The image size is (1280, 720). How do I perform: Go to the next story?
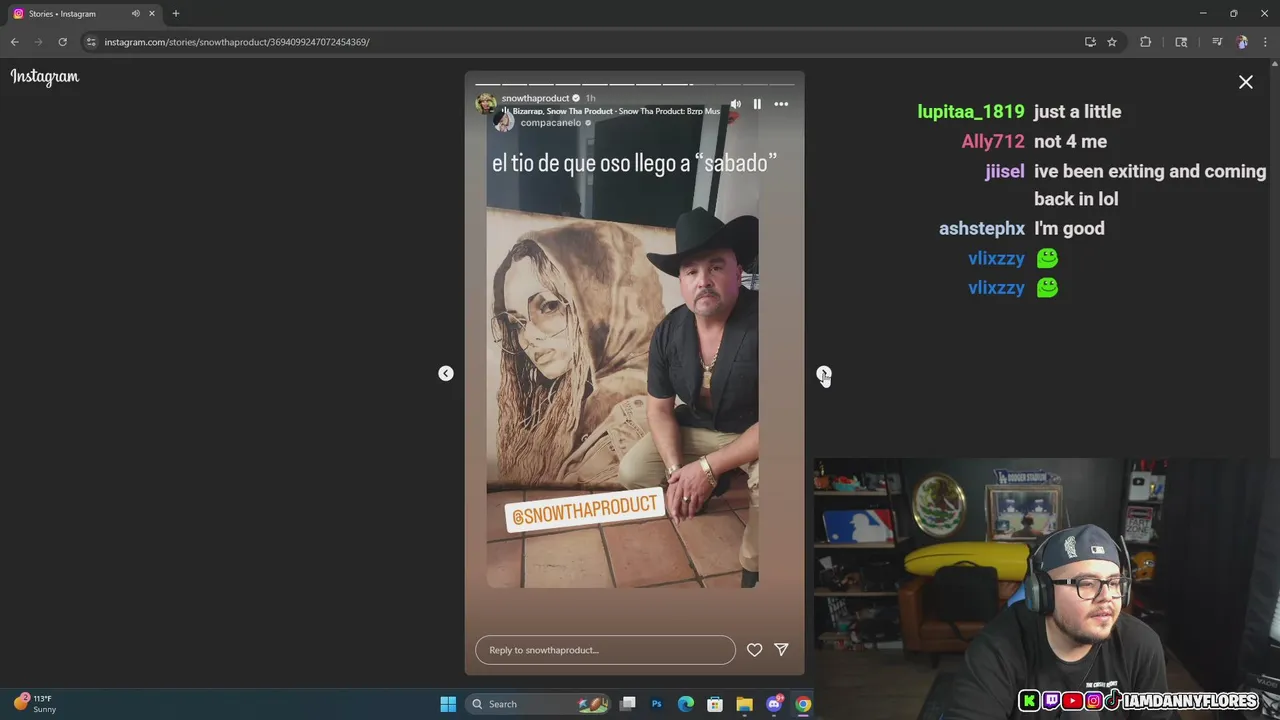point(823,373)
